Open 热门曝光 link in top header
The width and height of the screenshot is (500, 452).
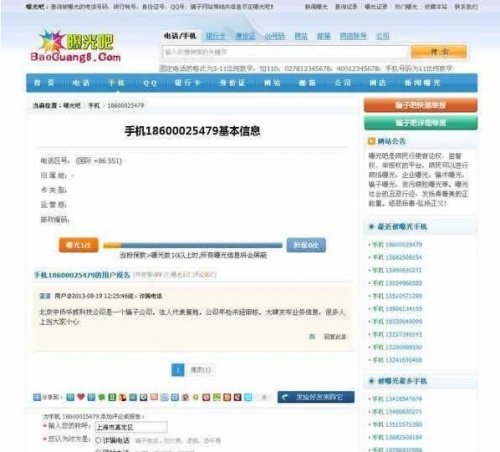[406, 7]
